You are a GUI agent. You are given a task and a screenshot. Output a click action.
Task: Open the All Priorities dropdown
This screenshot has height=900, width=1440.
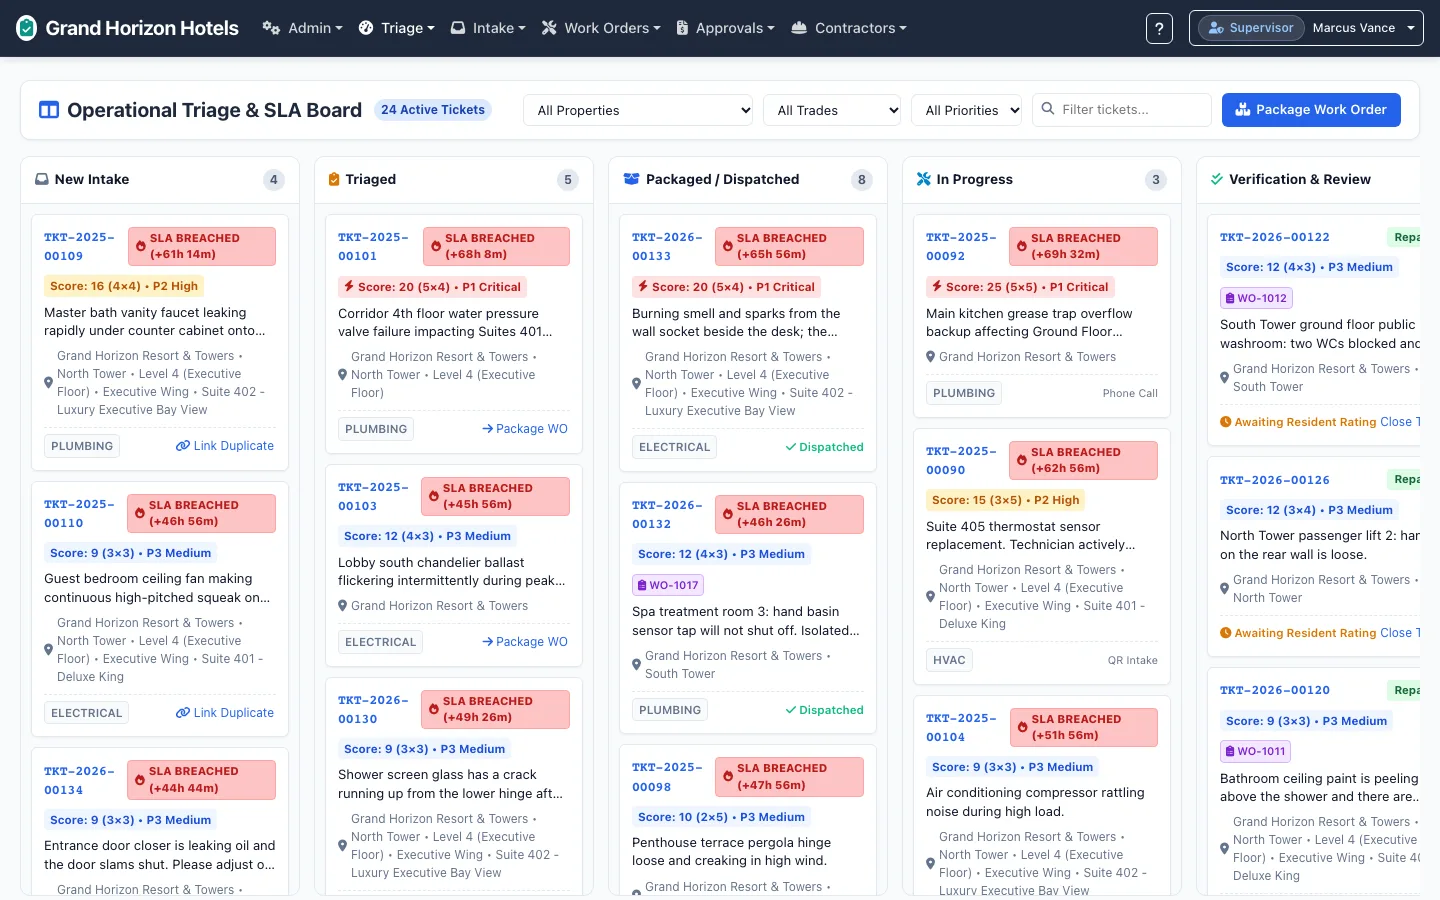[966, 110]
